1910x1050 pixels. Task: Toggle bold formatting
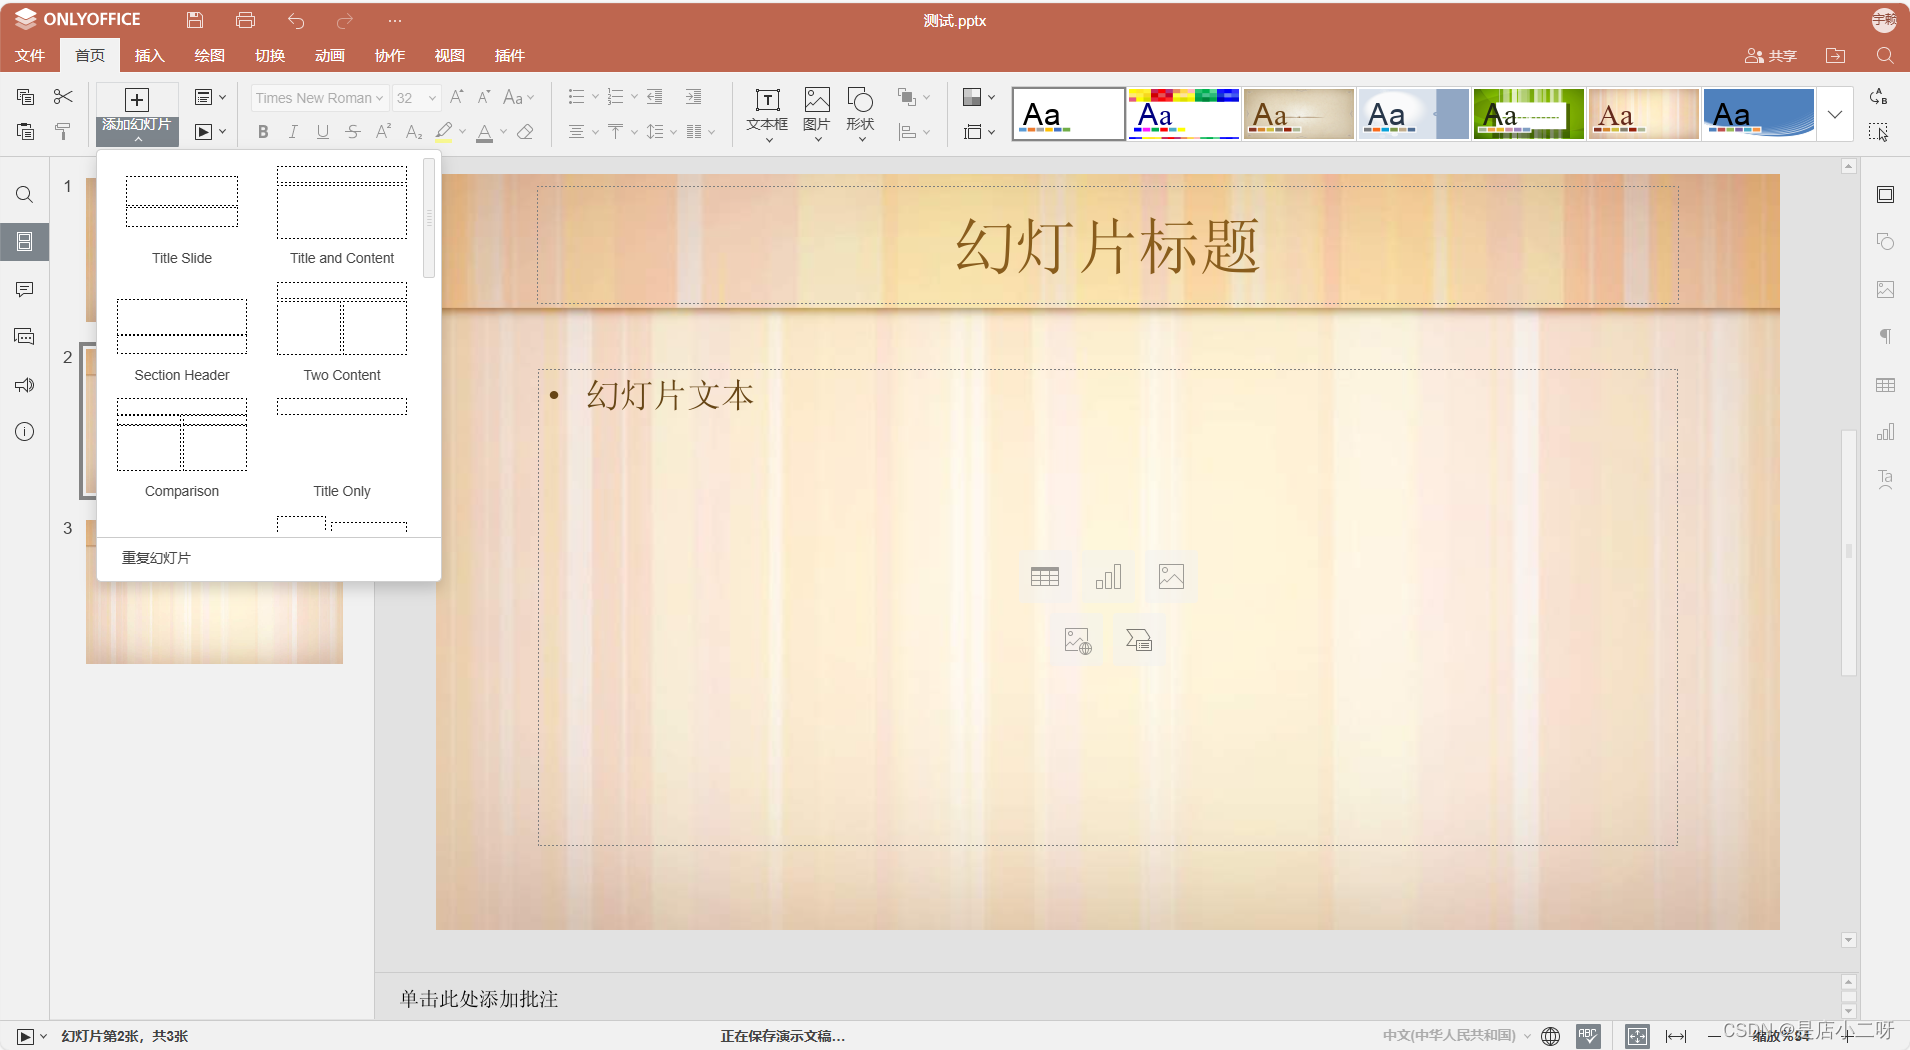coord(263,132)
